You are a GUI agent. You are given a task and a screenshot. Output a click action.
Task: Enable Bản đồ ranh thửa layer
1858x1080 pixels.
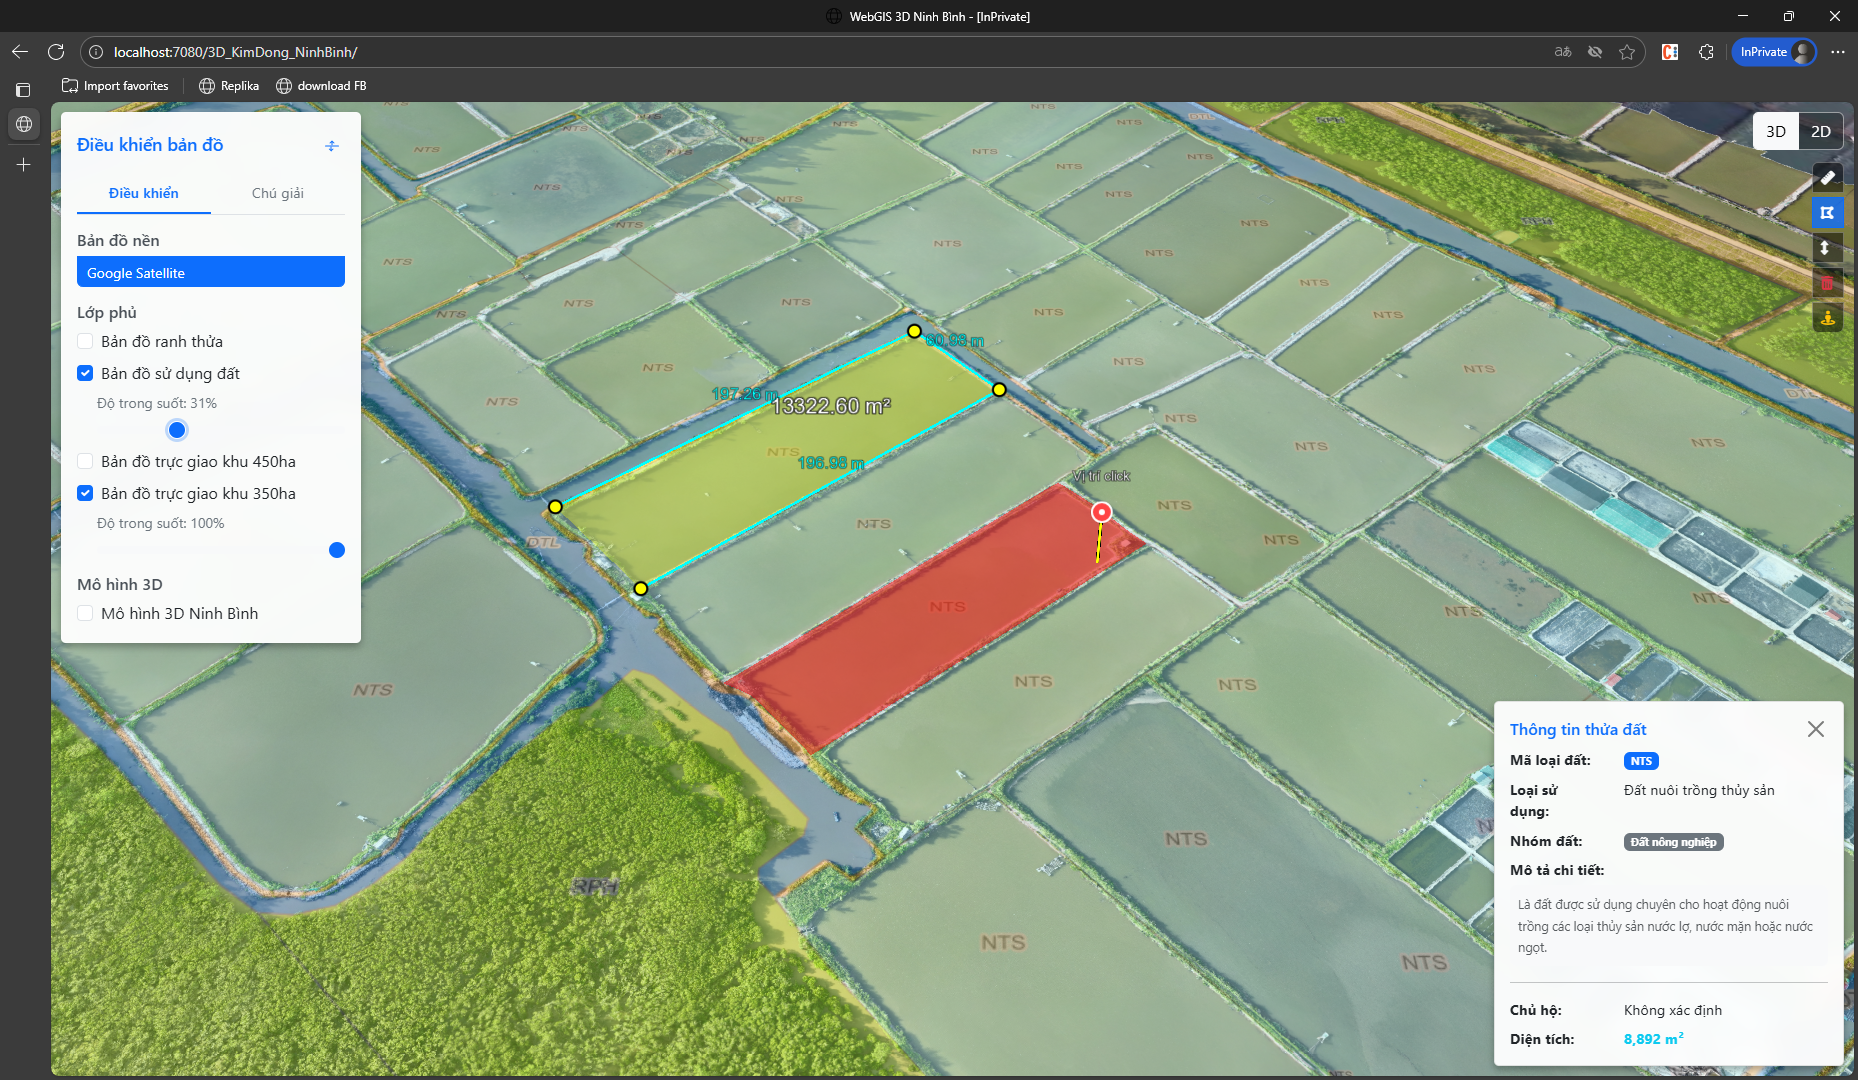(x=86, y=342)
